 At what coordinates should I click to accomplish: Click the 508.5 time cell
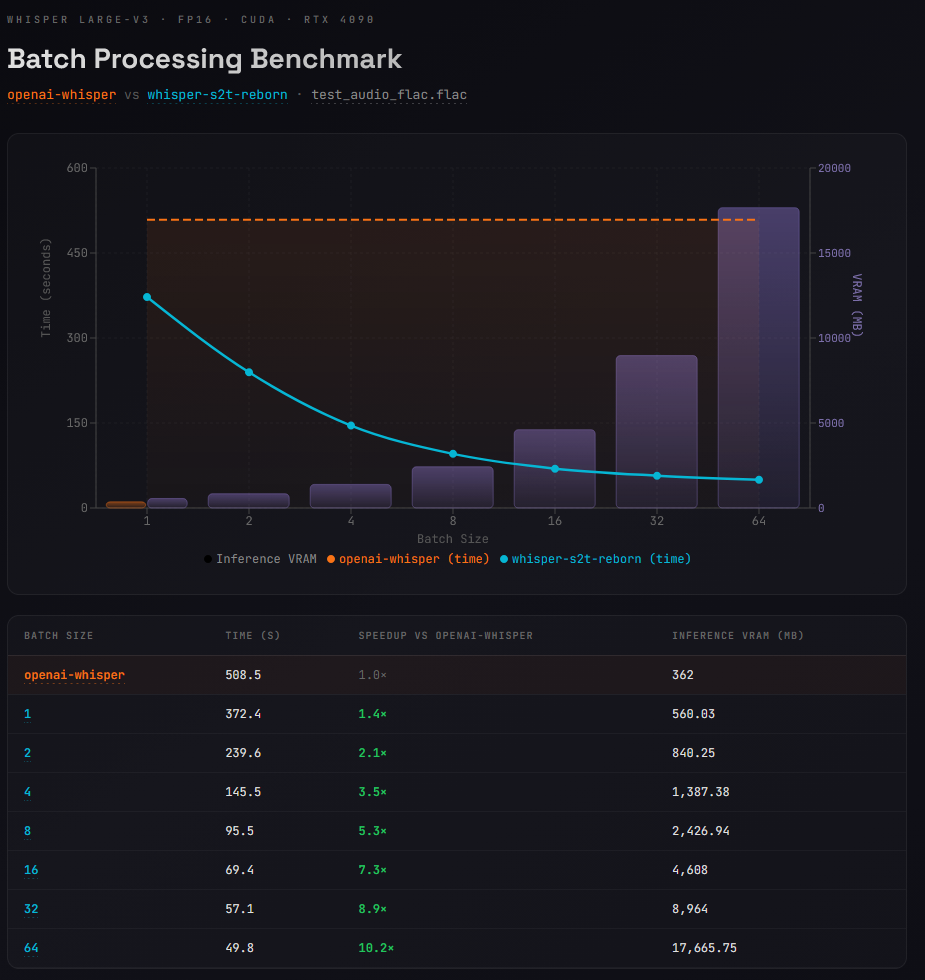coord(243,675)
